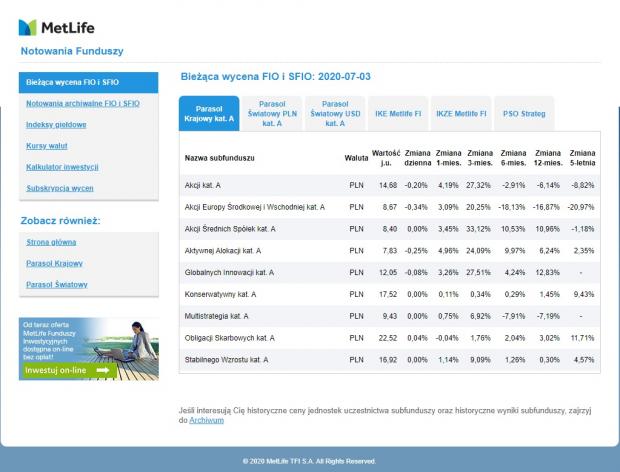Select Stabilnego Wzrostu kat. A
The height and width of the screenshot is (472, 620).
click(226, 360)
